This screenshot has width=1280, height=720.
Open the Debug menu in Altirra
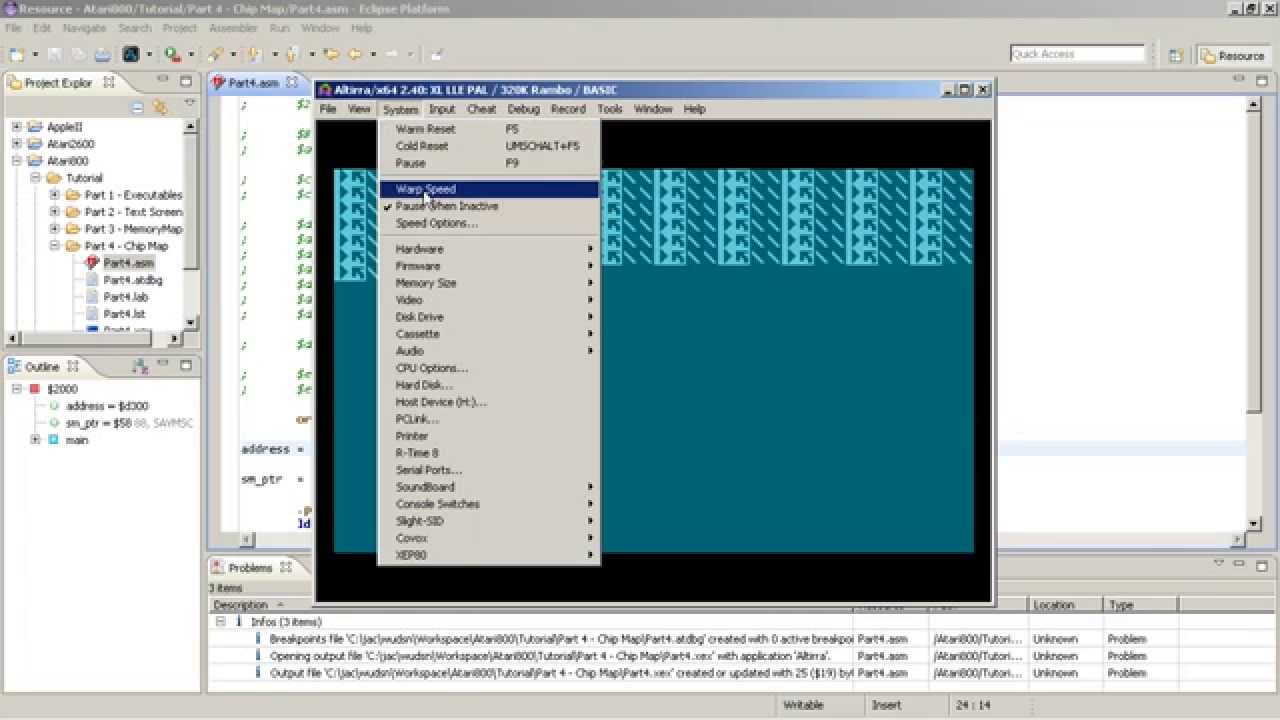[x=523, y=109]
